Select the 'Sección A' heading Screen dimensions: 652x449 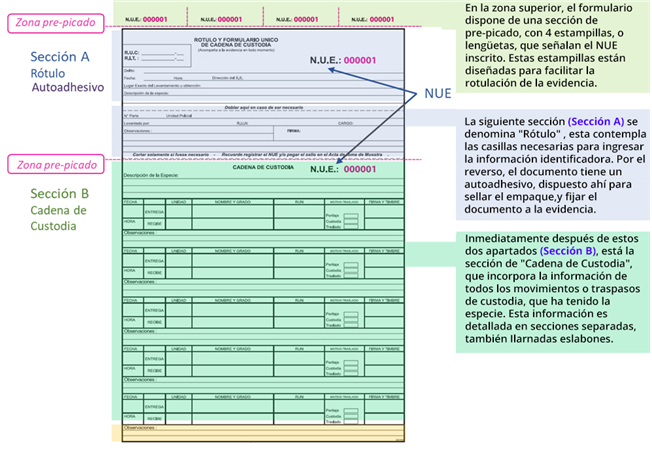tap(60, 57)
